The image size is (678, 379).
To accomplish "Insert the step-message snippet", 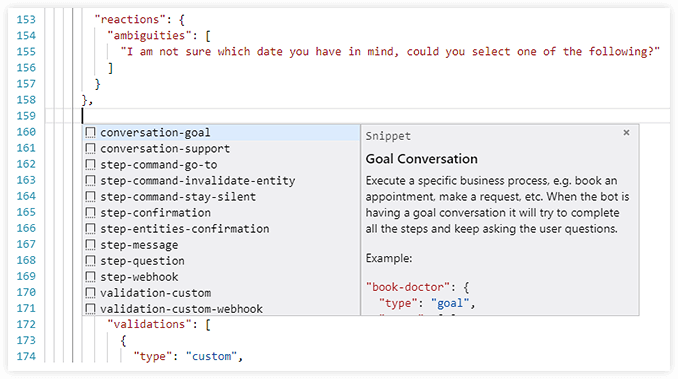I will (x=221, y=245).
